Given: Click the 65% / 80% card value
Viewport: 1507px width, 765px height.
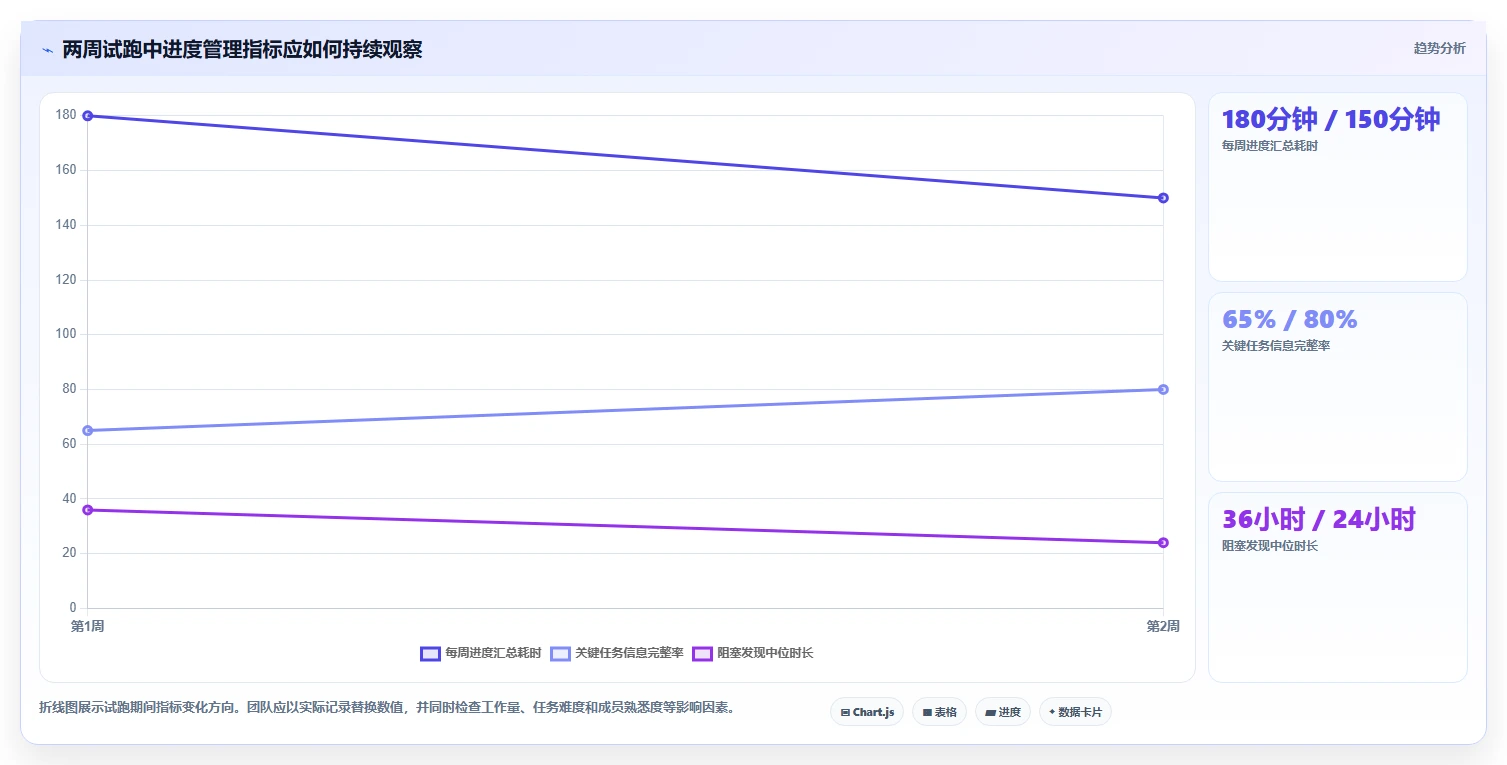Looking at the screenshot, I should point(1290,320).
